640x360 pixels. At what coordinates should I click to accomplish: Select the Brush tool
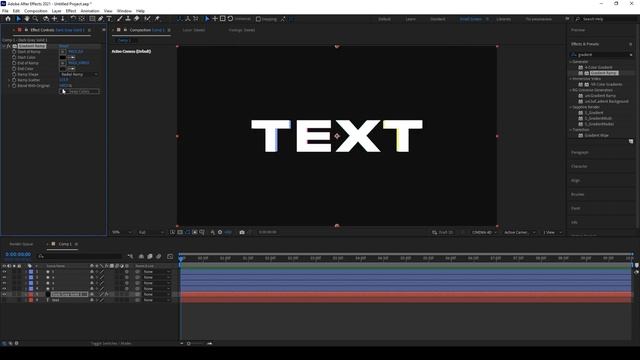120,19
